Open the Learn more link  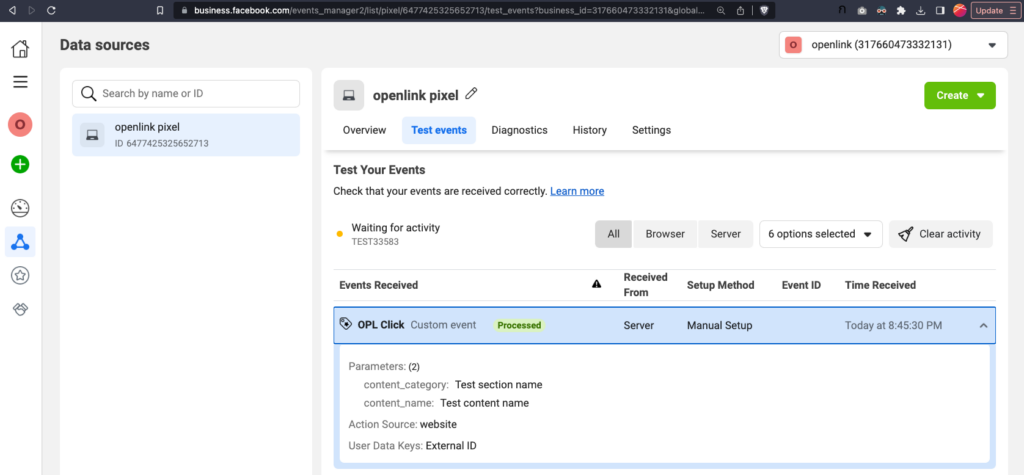[577, 191]
